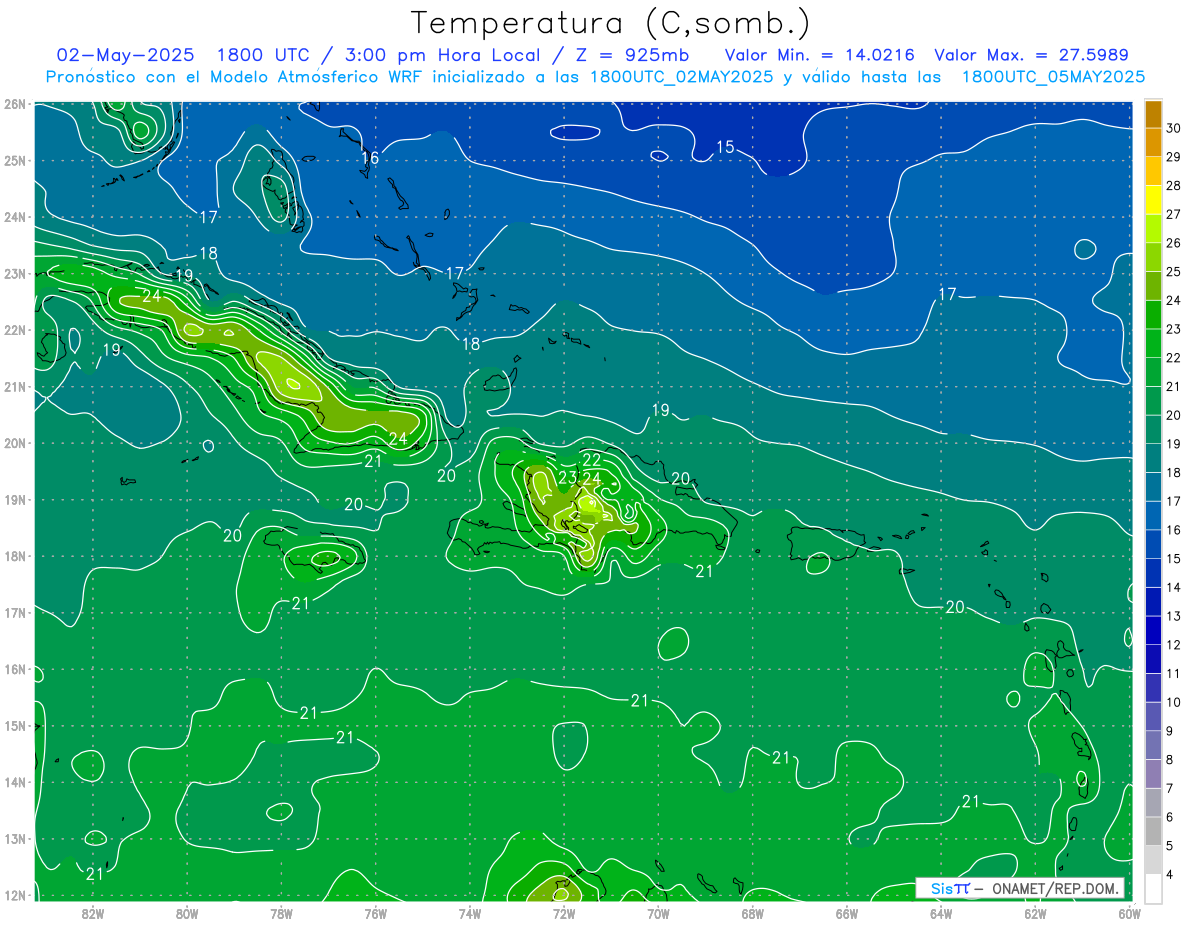
Task: Click the '23' contour label over Hispaniola
Action: tap(568, 478)
